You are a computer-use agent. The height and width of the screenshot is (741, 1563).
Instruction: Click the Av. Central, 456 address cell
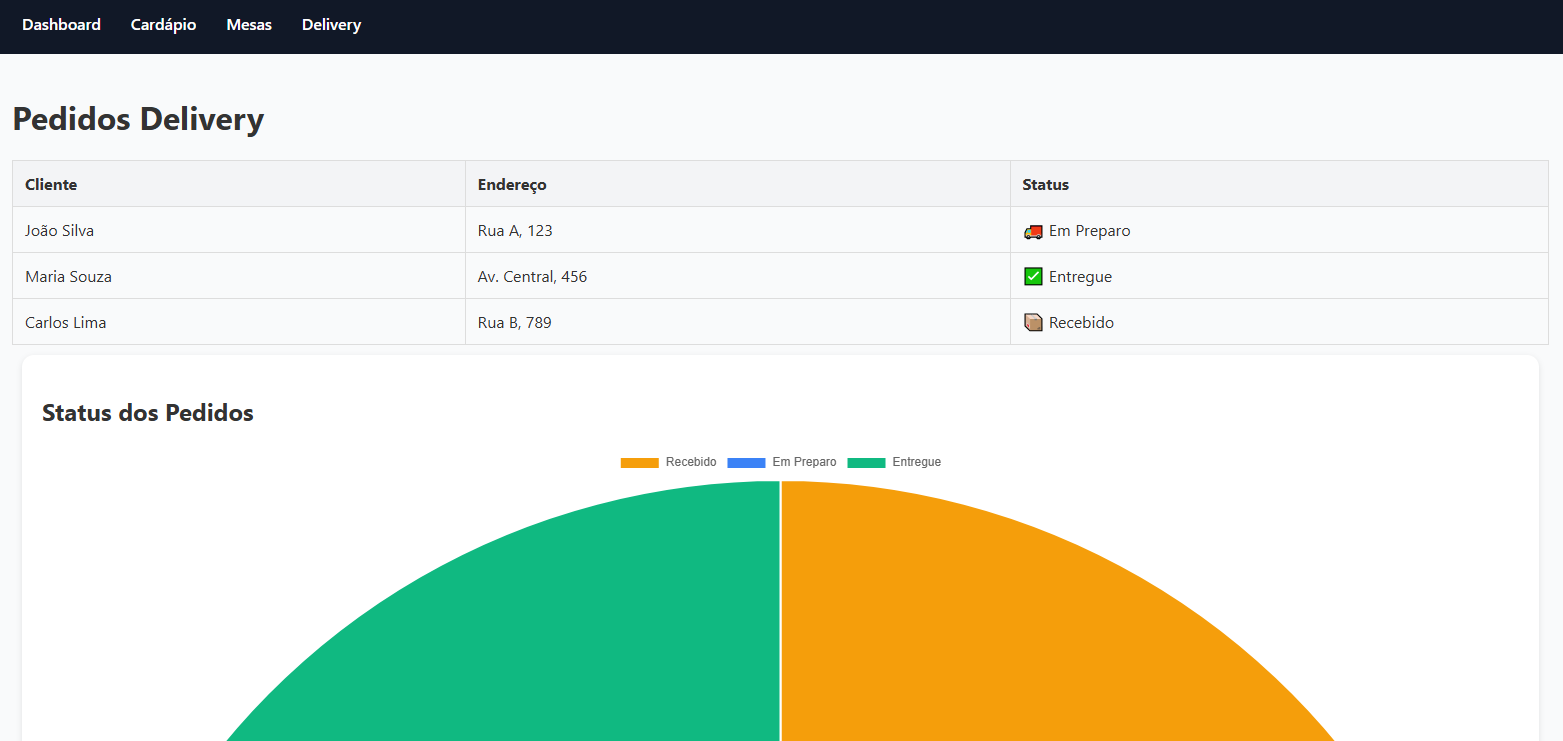point(532,277)
